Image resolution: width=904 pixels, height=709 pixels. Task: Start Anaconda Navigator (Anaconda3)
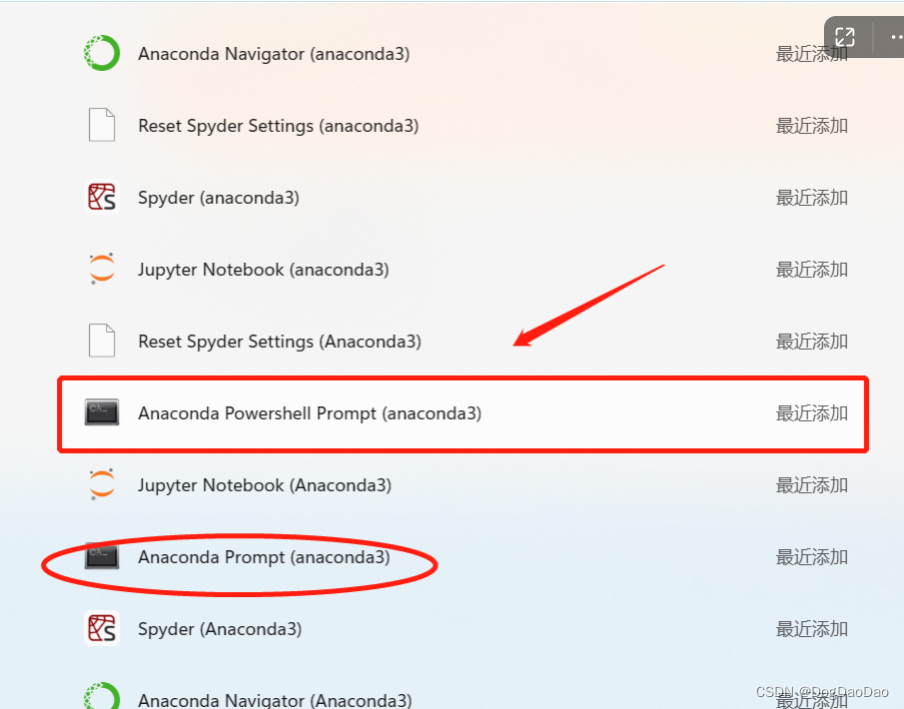click(x=272, y=700)
